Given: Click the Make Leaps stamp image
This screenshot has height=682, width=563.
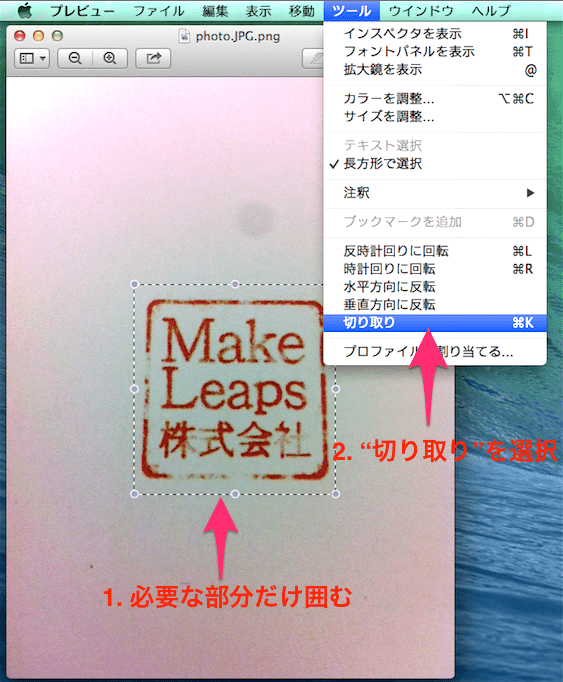Looking at the screenshot, I should pyautogui.click(x=235, y=389).
